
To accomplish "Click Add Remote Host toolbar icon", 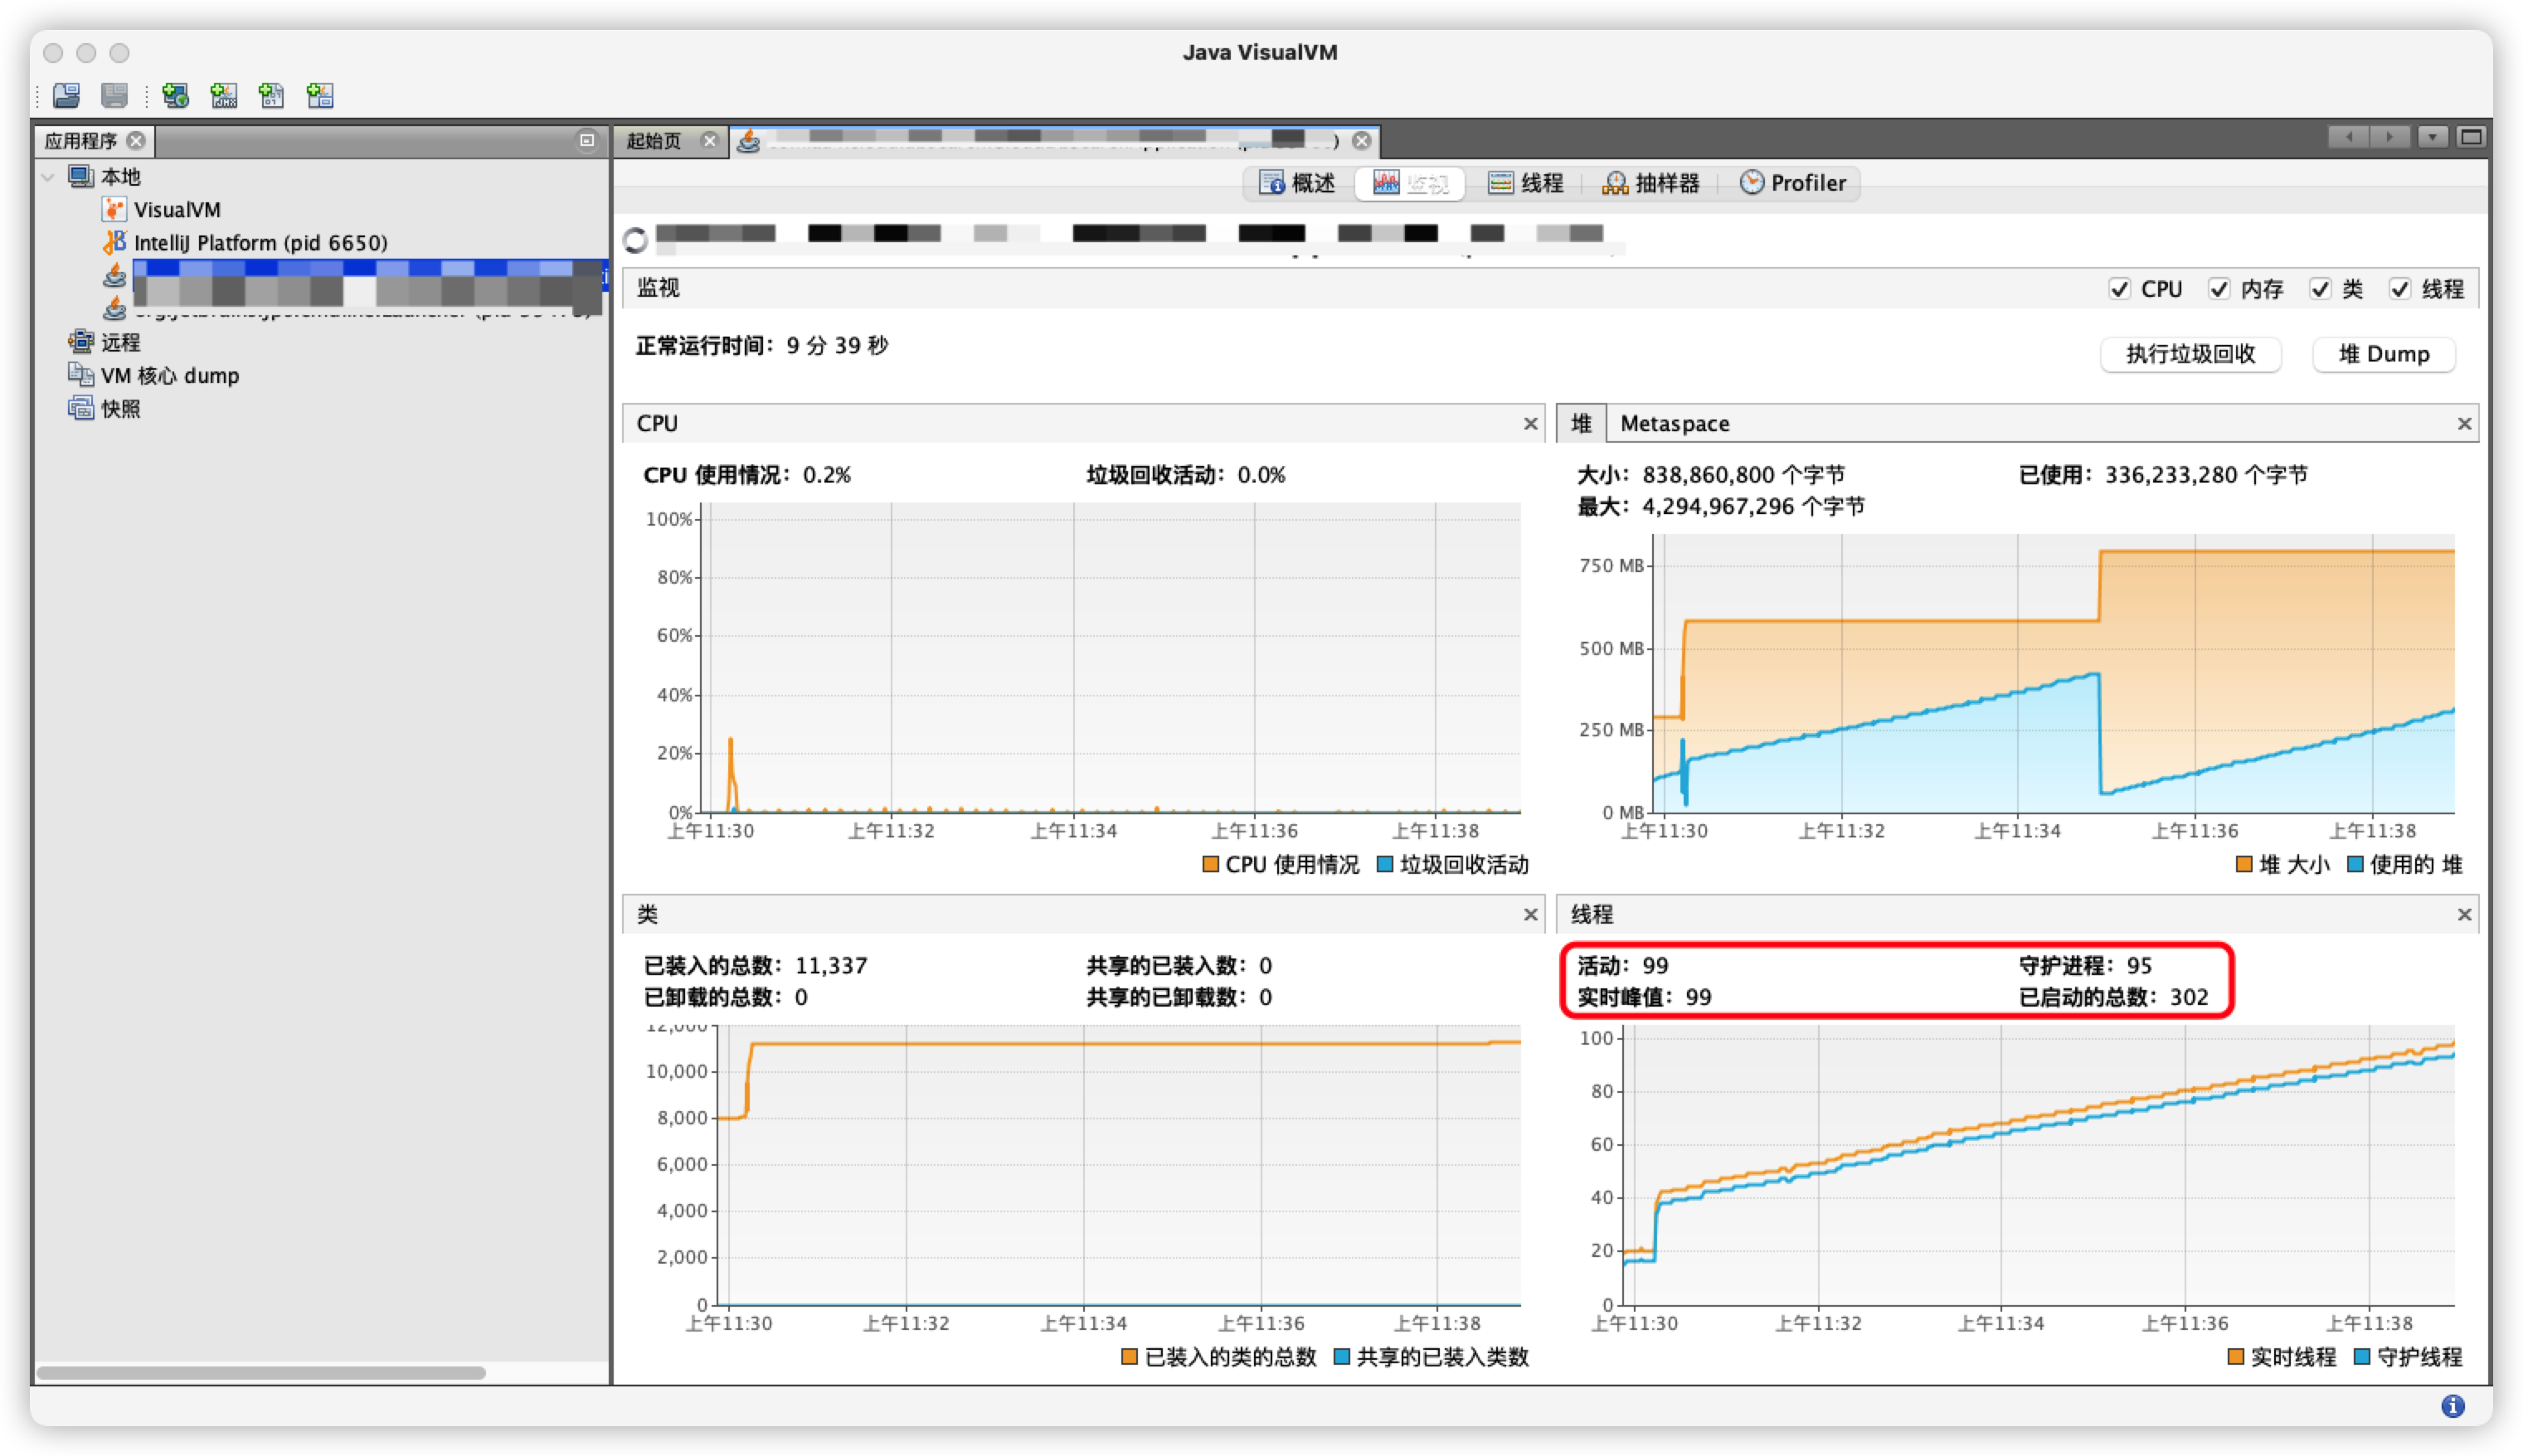I will tap(175, 95).
